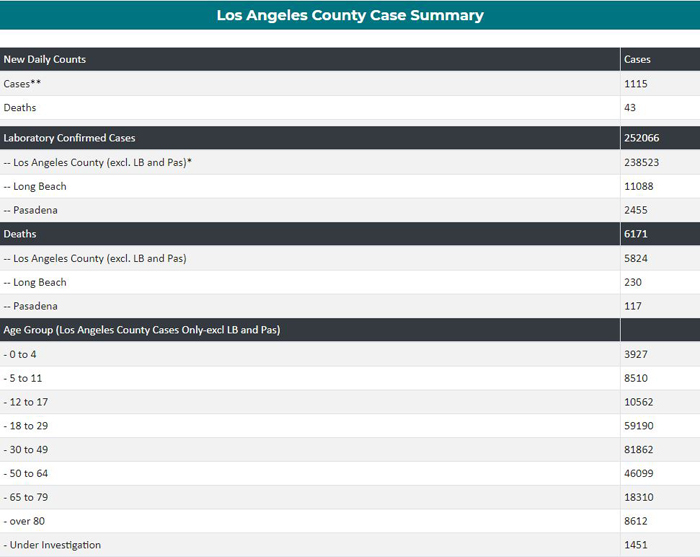
Task: Click the value 1451
Action: 636,545
